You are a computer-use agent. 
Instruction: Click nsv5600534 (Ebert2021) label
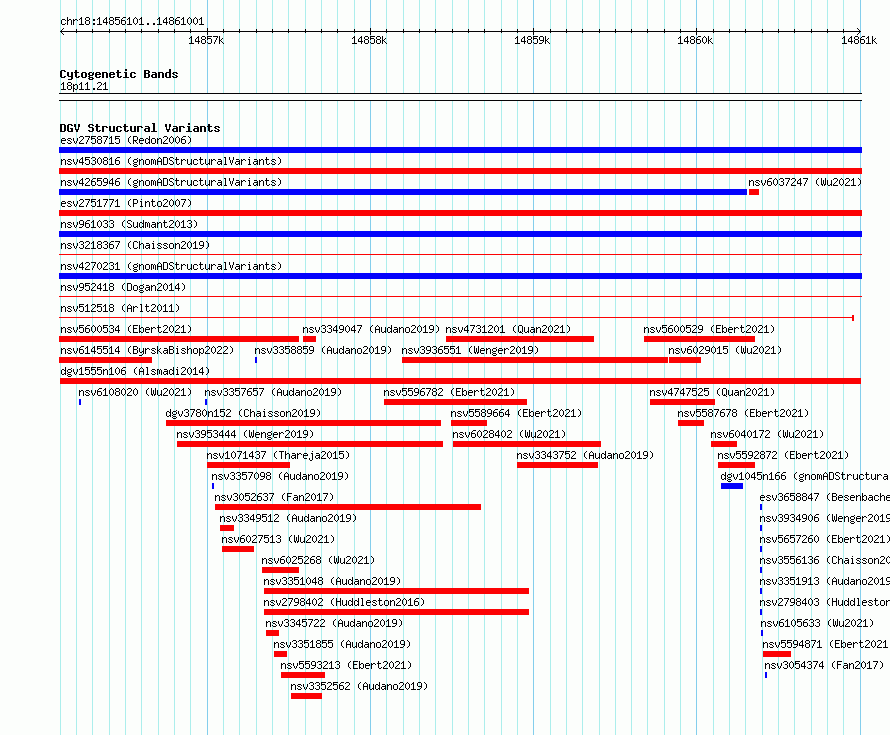pos(126,329)
